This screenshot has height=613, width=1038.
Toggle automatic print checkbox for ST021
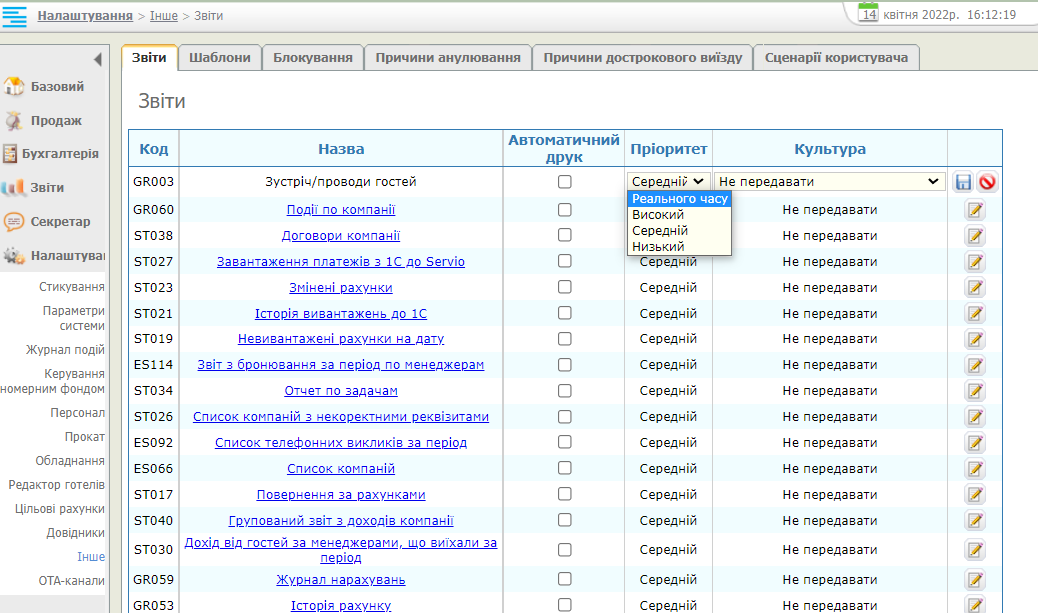[x=565, y=313]
